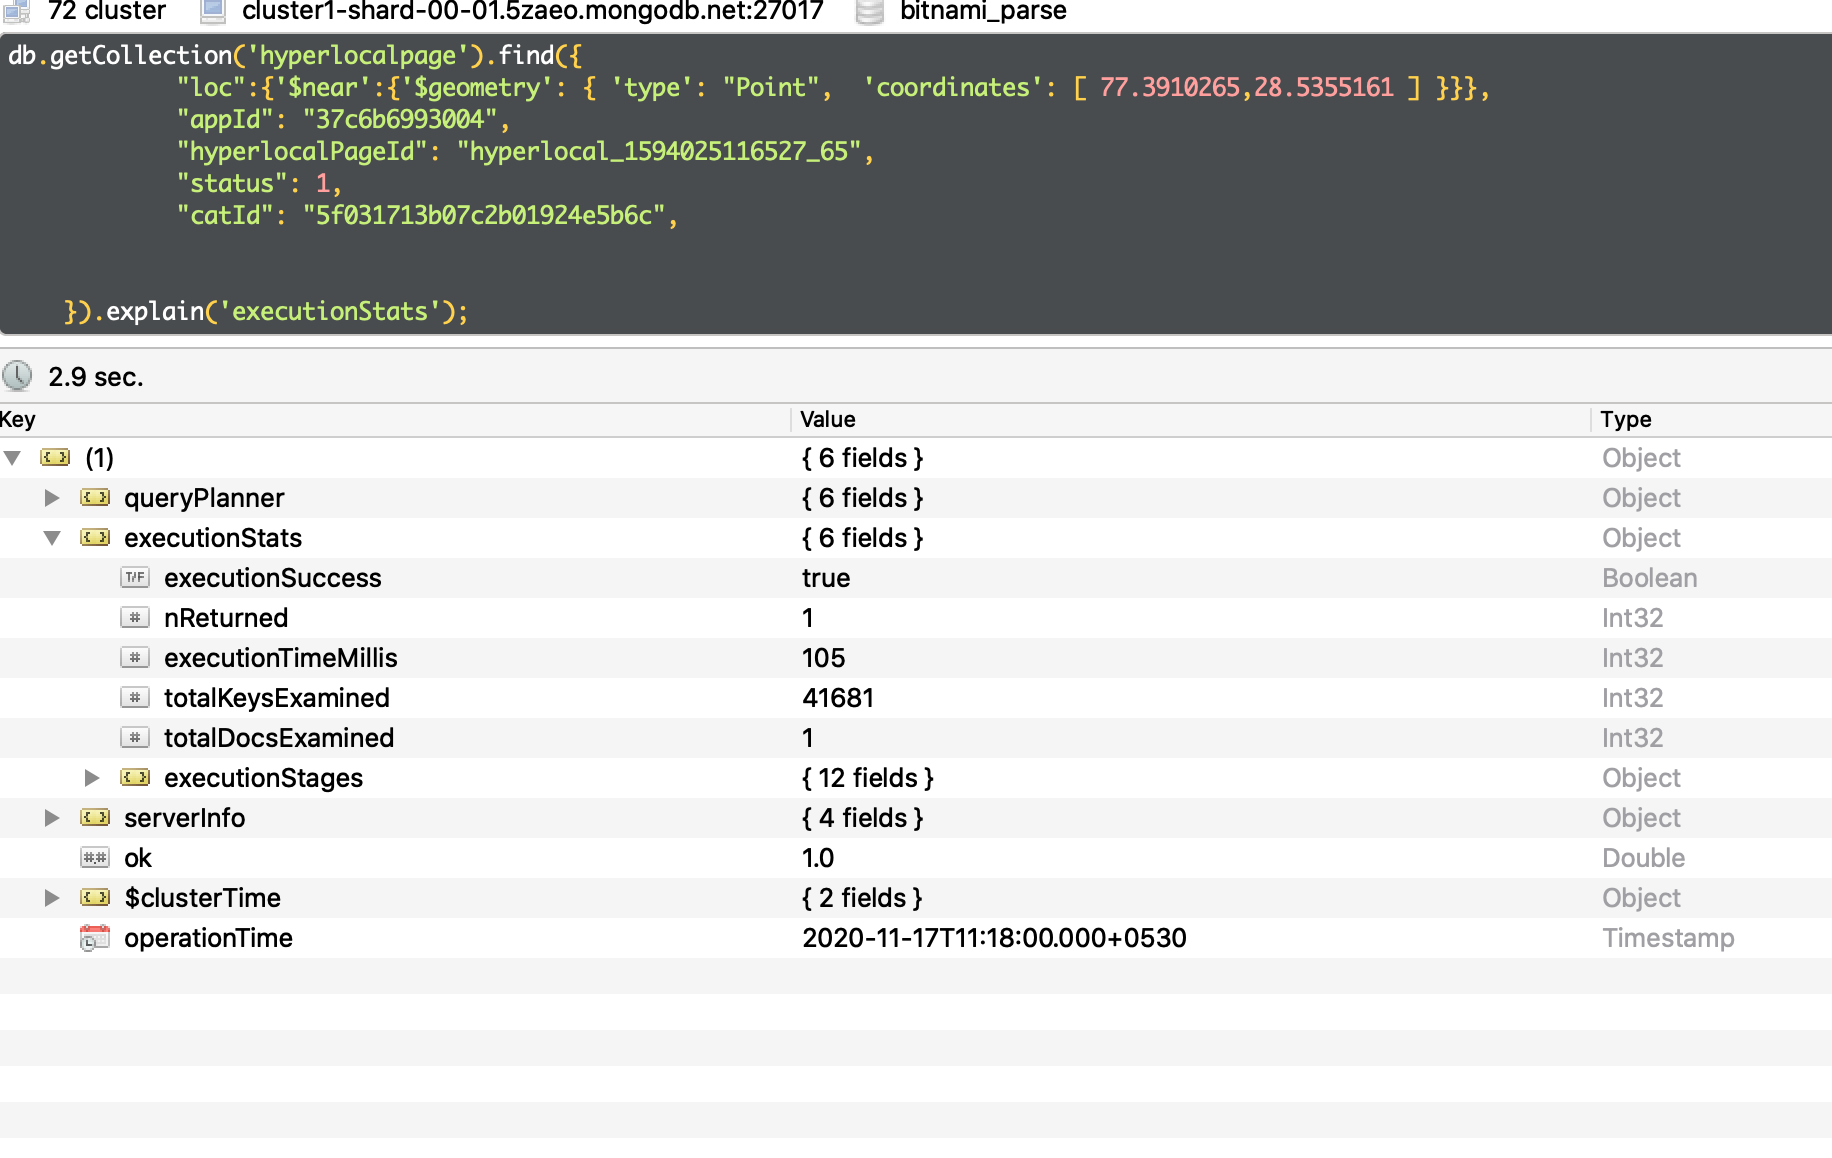Image resolution: width=1832 pixels, height=1158 pixels.
Task: Expand the executionStages node
Action: click(92, 777)
